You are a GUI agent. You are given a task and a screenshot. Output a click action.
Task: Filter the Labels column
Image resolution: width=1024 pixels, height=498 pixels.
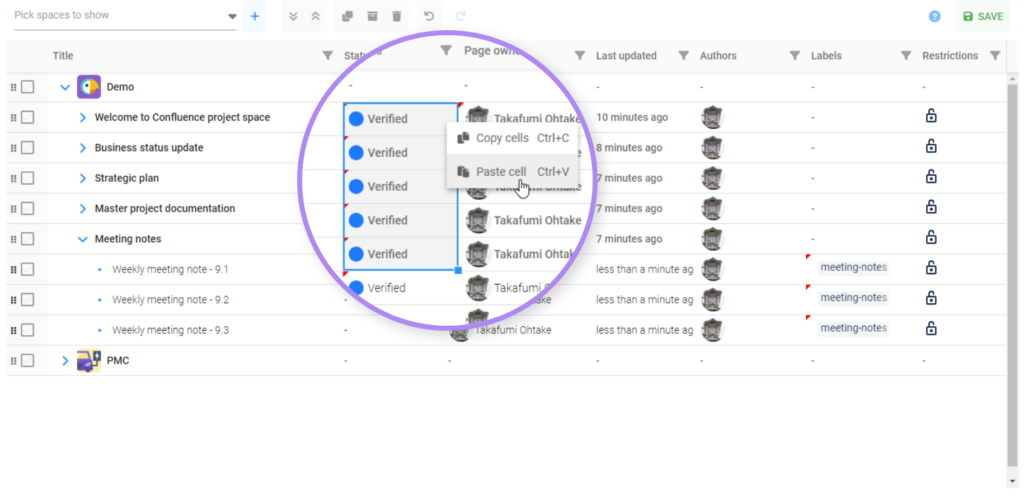[x=906, y=56]
